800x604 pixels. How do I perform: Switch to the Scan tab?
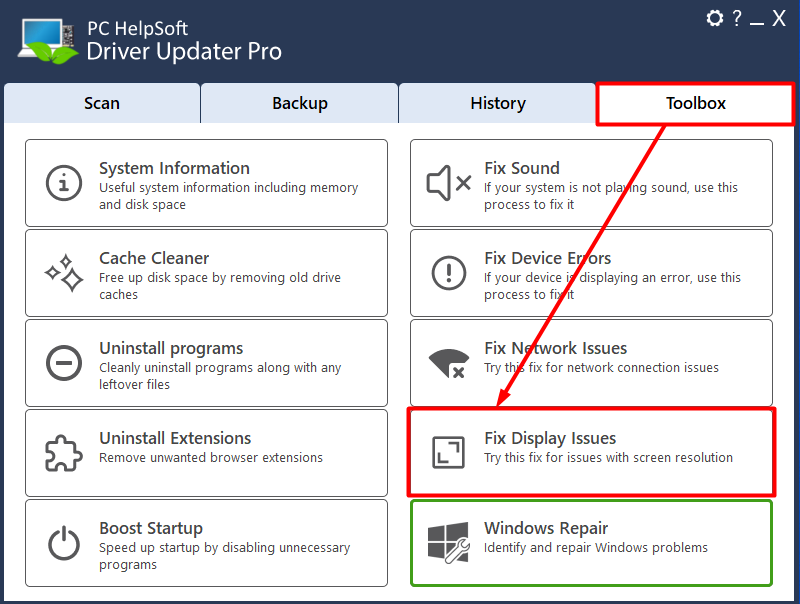[x=102, y=104]
